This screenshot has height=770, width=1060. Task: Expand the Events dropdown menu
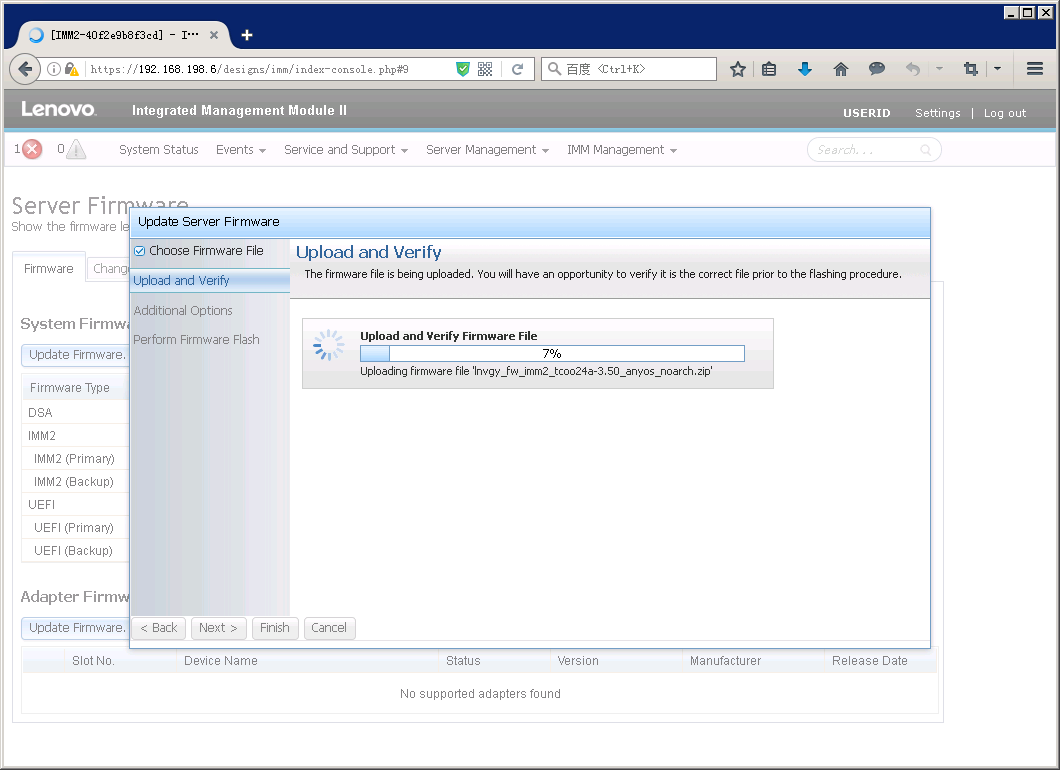coord(241,150)
